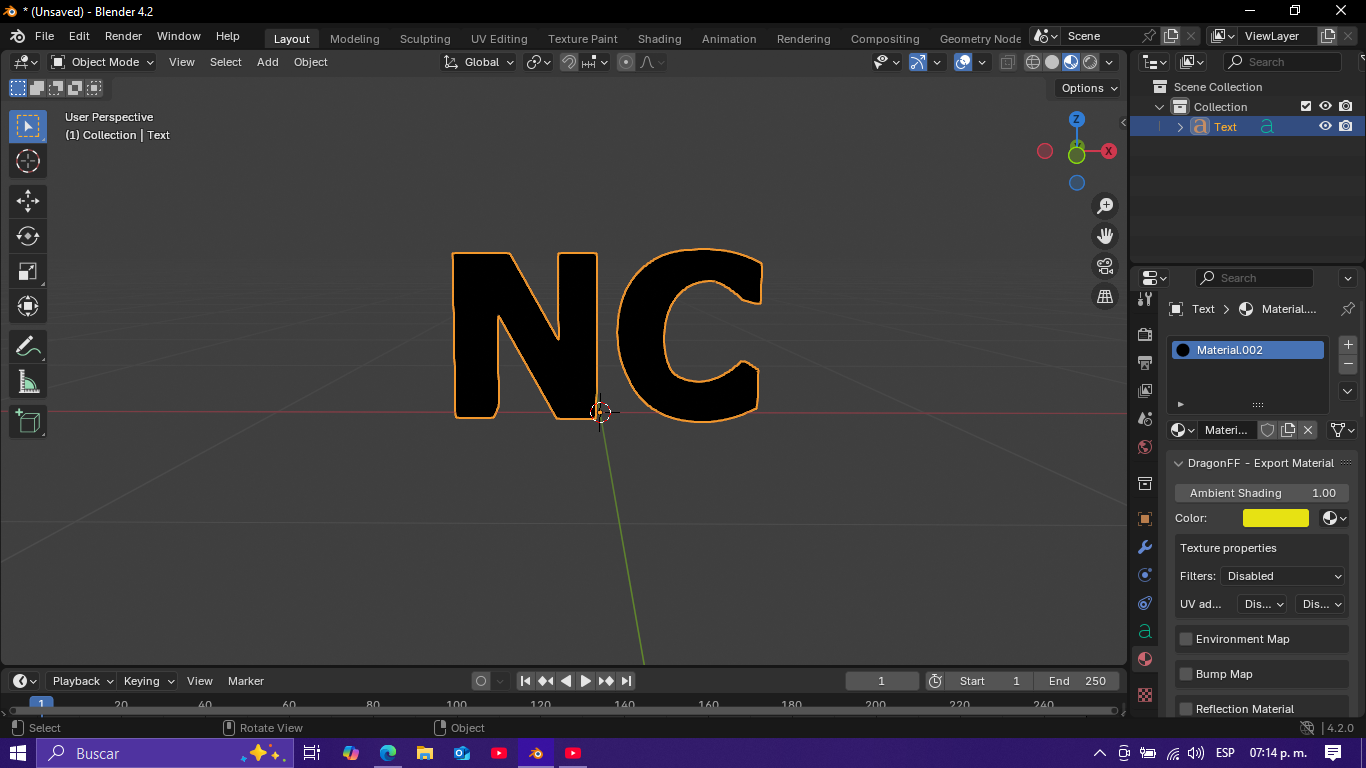Disable Text object in renders camera icon
Viewport: 1366px width, 768px height.
1346,127
